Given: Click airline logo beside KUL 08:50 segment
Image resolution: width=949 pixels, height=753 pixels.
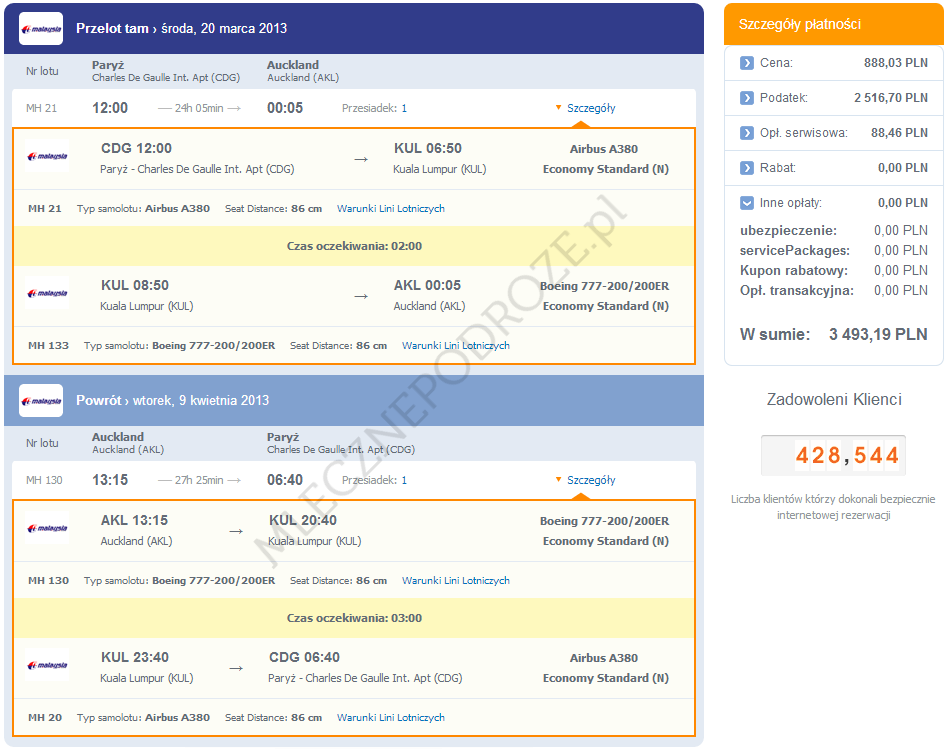Looking at the screenshot, I should (47, 294).
